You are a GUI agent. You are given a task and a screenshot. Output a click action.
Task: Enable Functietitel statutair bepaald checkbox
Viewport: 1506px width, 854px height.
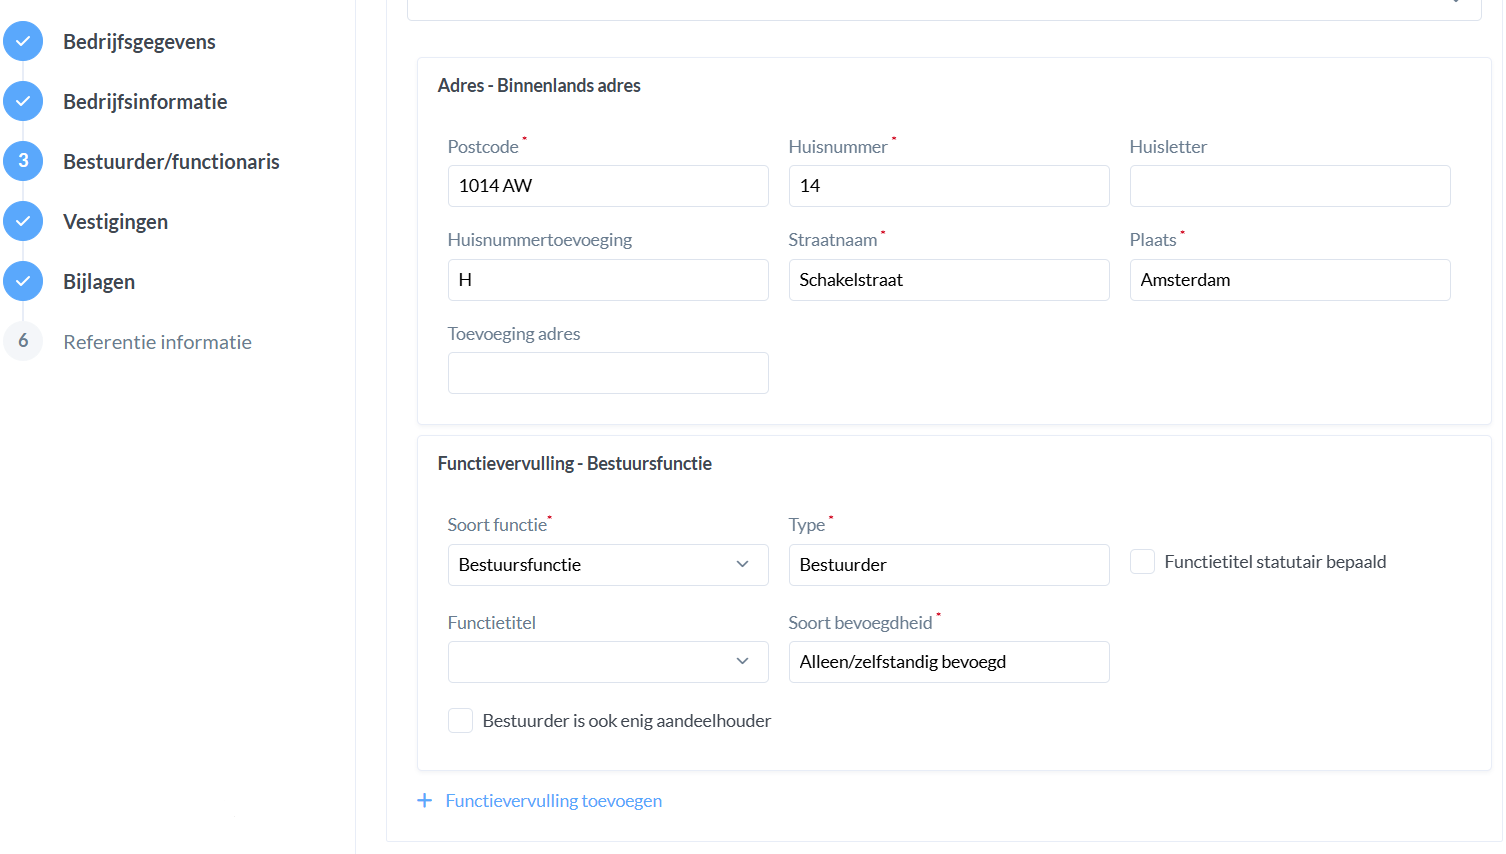point(1142,562)
